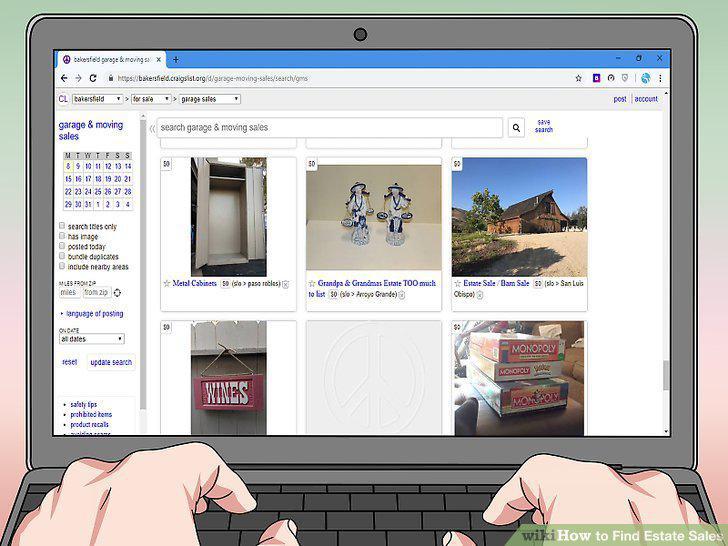The height and width of the screenshot is (546, 728).
Task: Reload the page with the refresh icon
Action: [93, 78]
